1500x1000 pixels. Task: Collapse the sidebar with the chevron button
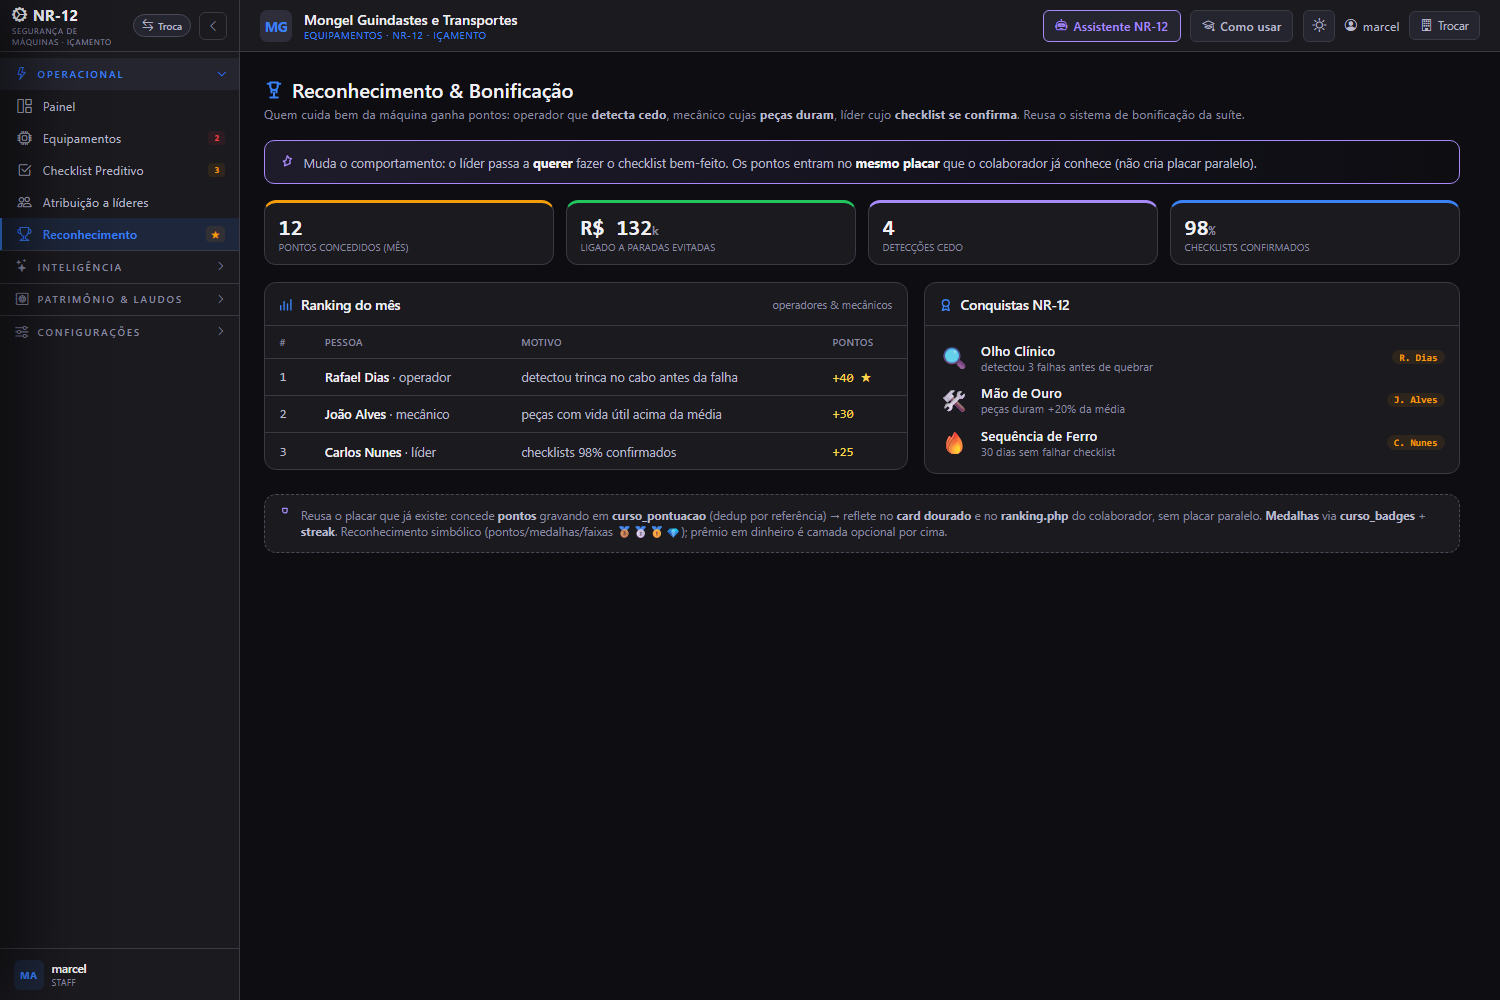tap(213, 26)
